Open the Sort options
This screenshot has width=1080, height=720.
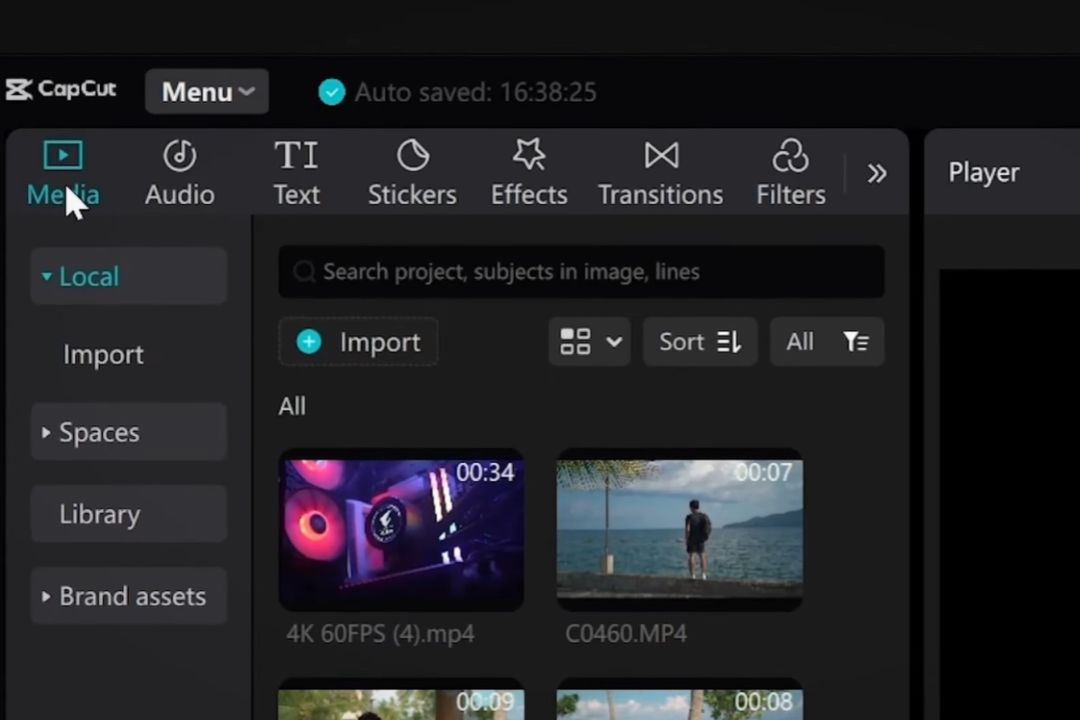(700, 341)
